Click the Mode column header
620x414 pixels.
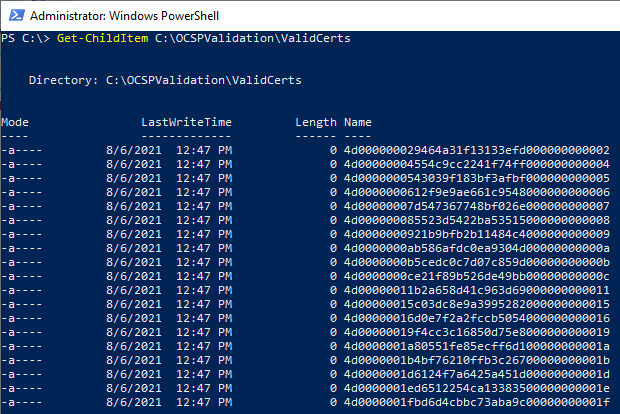pyautogui.click(x=17, y=122)
